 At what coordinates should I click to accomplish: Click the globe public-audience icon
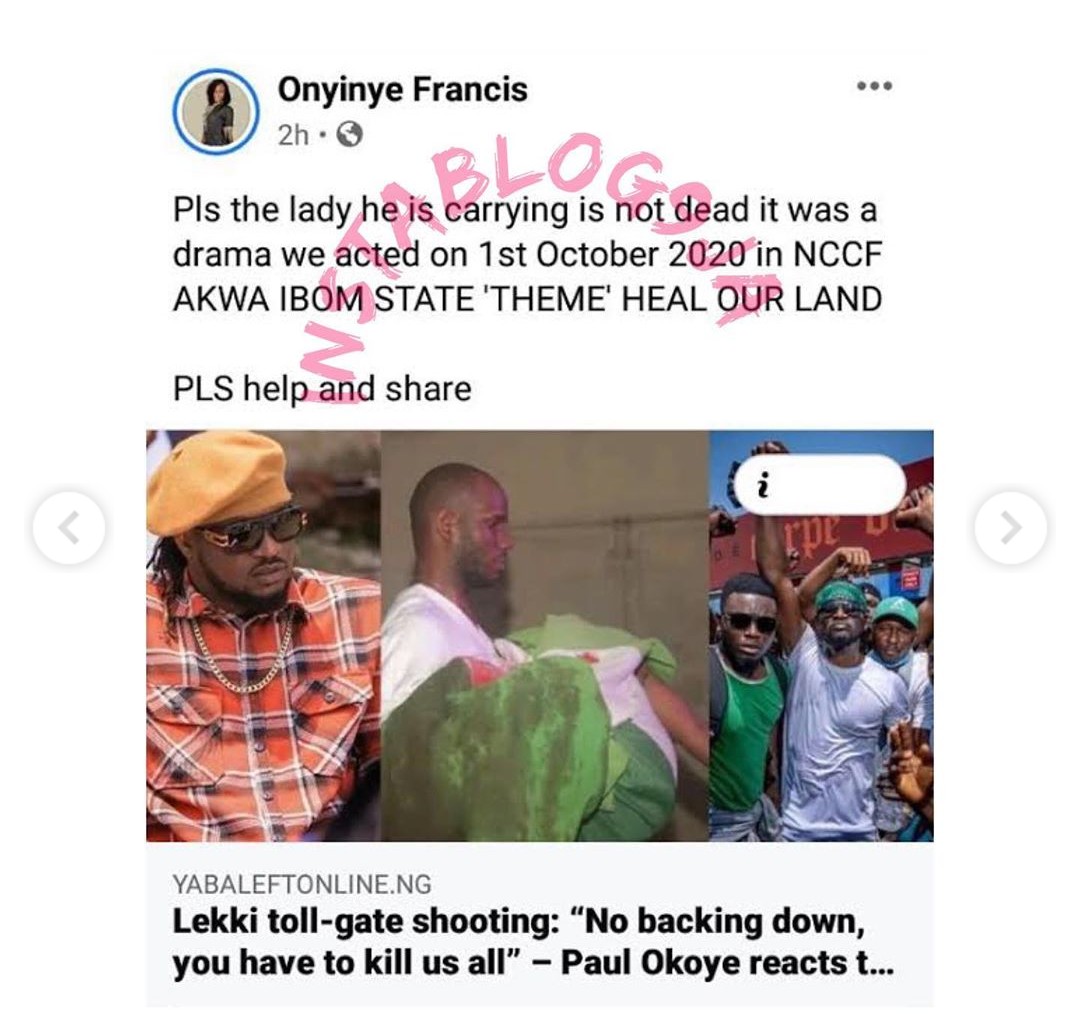pyautogui.click(x=350, y=134)
